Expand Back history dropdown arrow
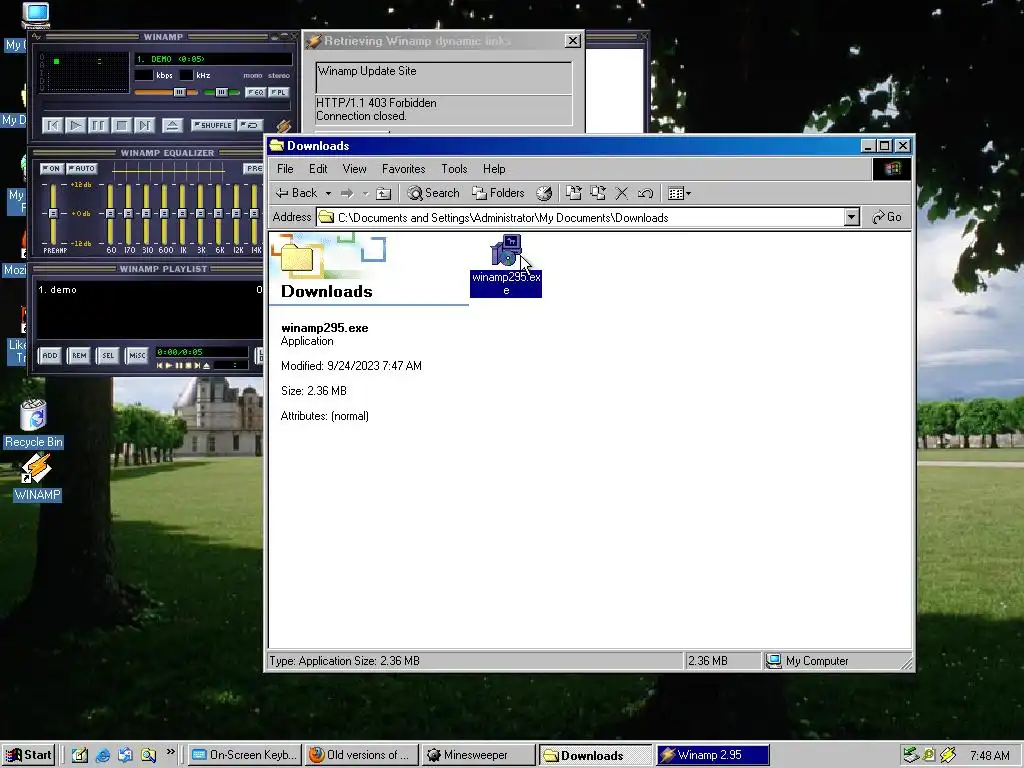Screen dimensions: 1024x768 pos(328,193)
